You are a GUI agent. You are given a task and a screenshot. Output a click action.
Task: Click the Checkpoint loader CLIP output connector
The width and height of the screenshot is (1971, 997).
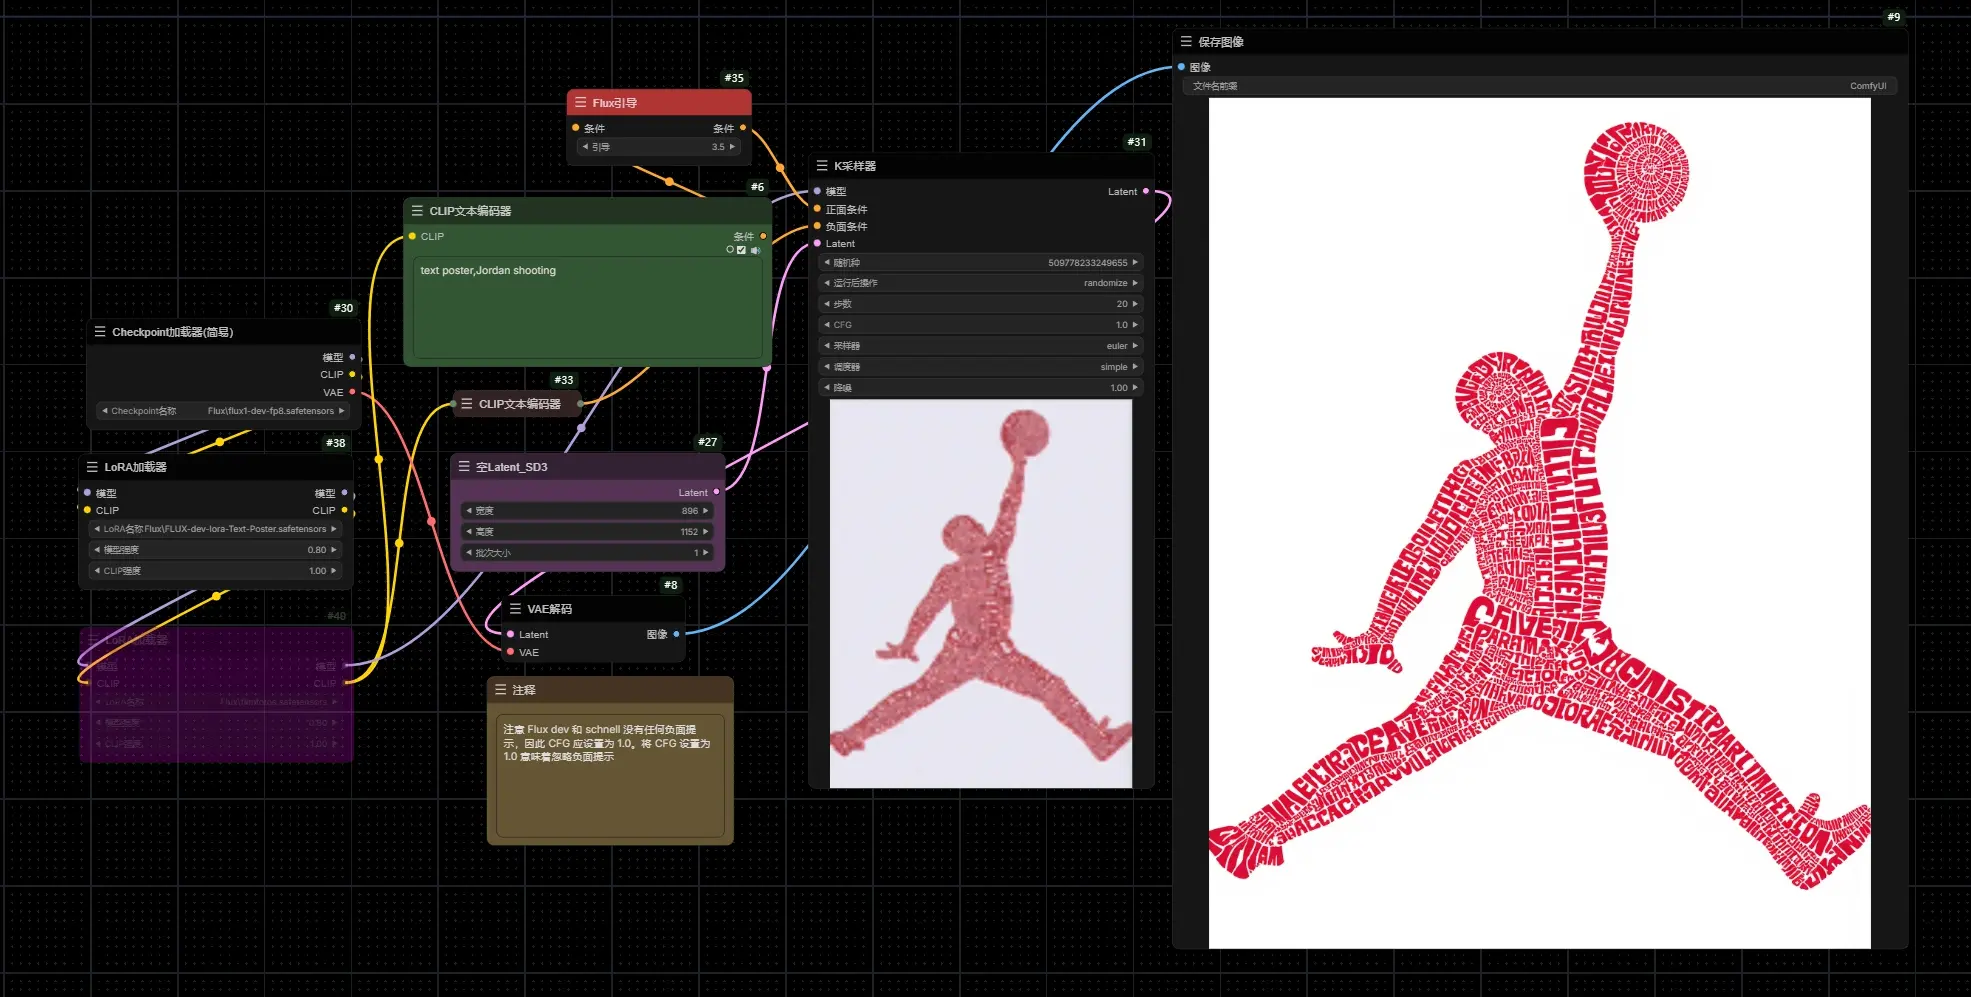[x=352, y=374]
